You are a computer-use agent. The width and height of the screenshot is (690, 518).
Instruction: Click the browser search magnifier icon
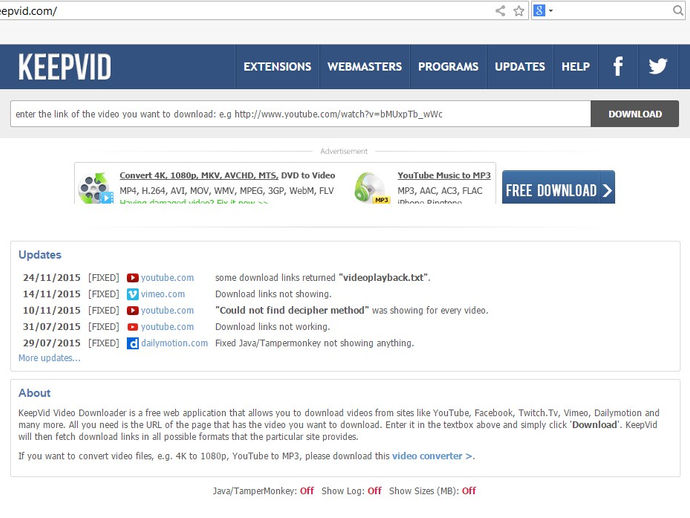coord(678,10)
